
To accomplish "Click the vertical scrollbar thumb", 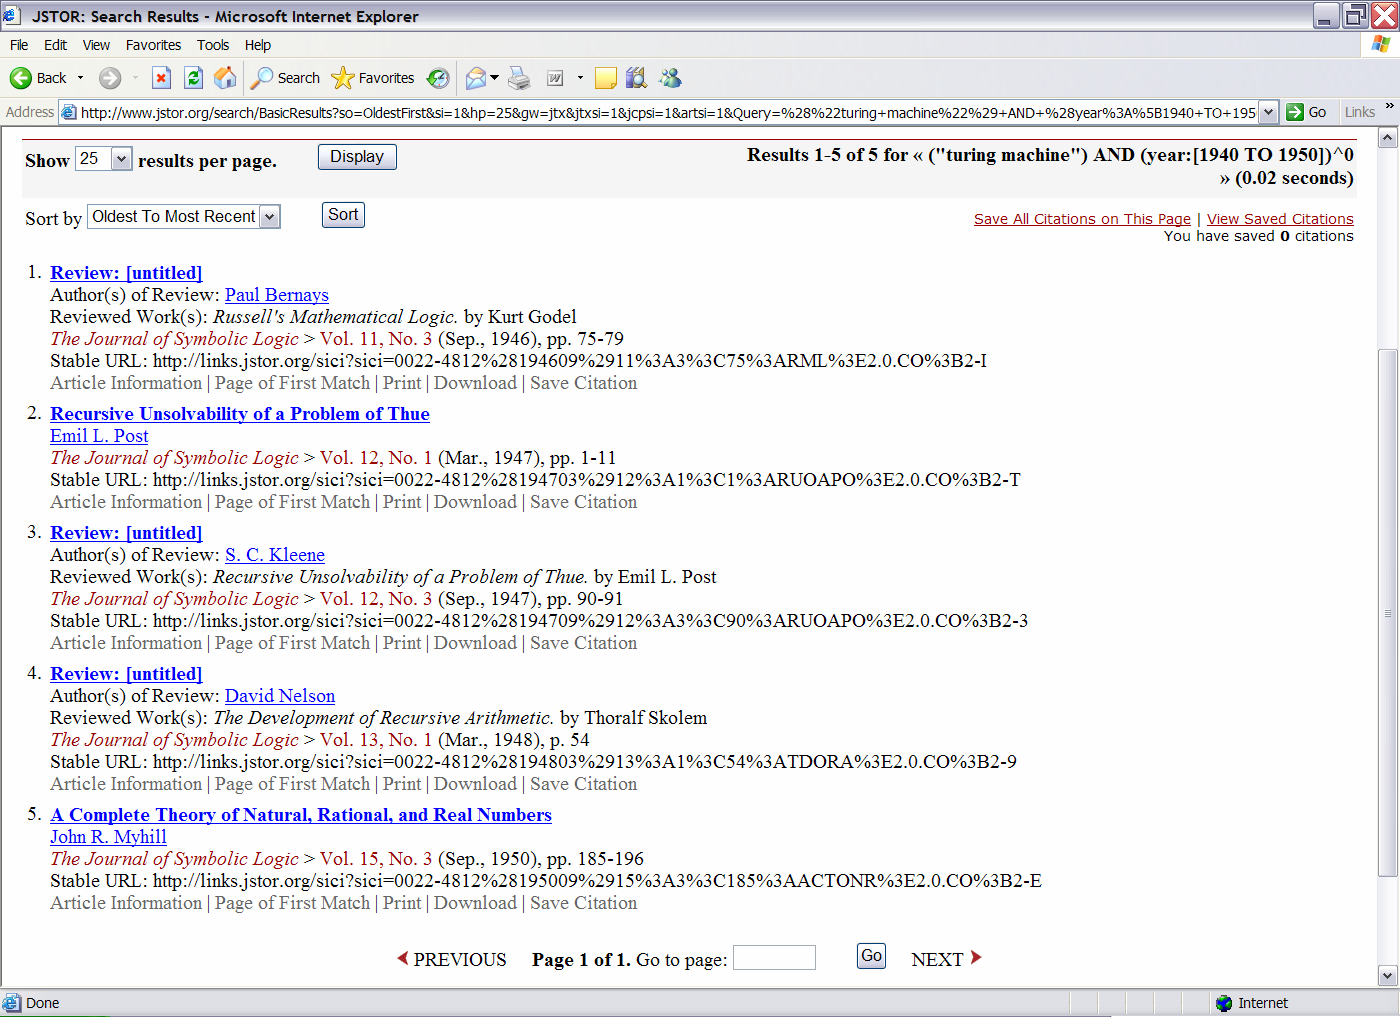I will click(x=1387, y=613).
